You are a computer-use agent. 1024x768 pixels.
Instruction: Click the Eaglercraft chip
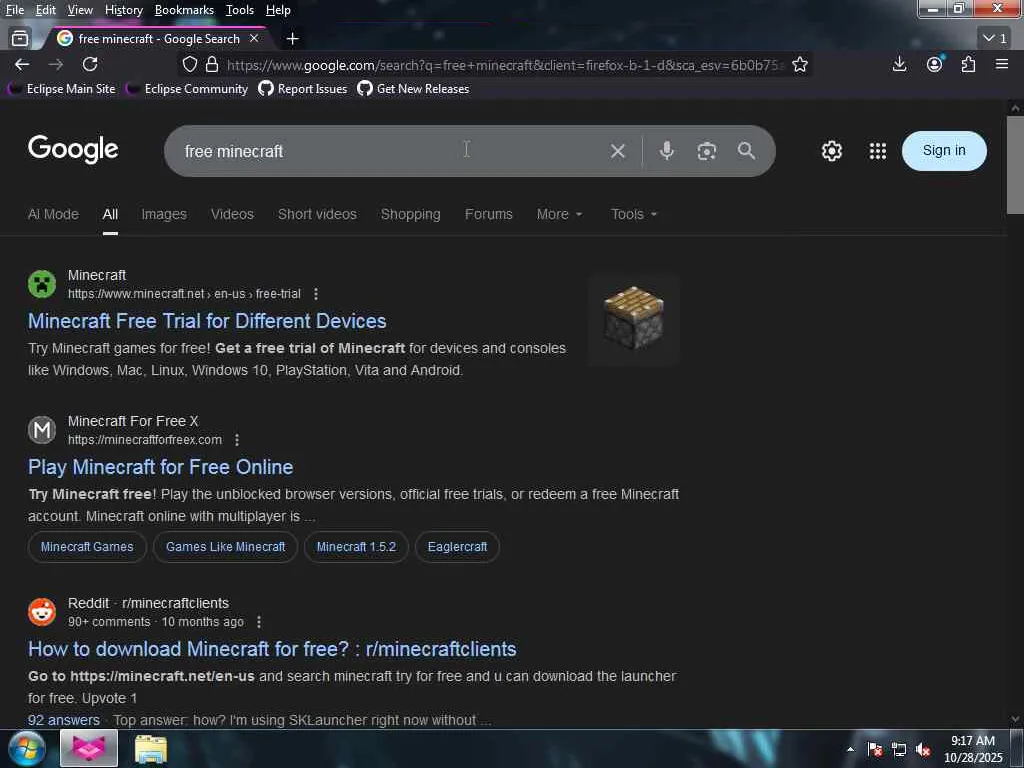click(x=457, y=547)
